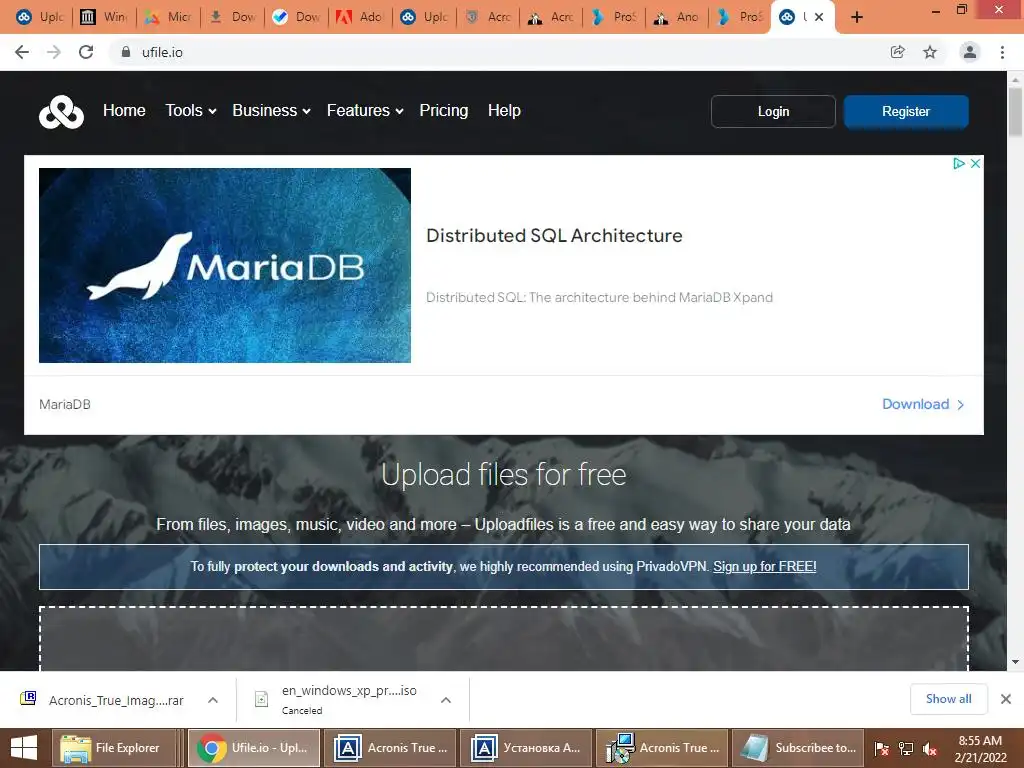The image size is (1024, 768).
Task: Close the active Ufile tab
Action: click(x=819, y=17)
